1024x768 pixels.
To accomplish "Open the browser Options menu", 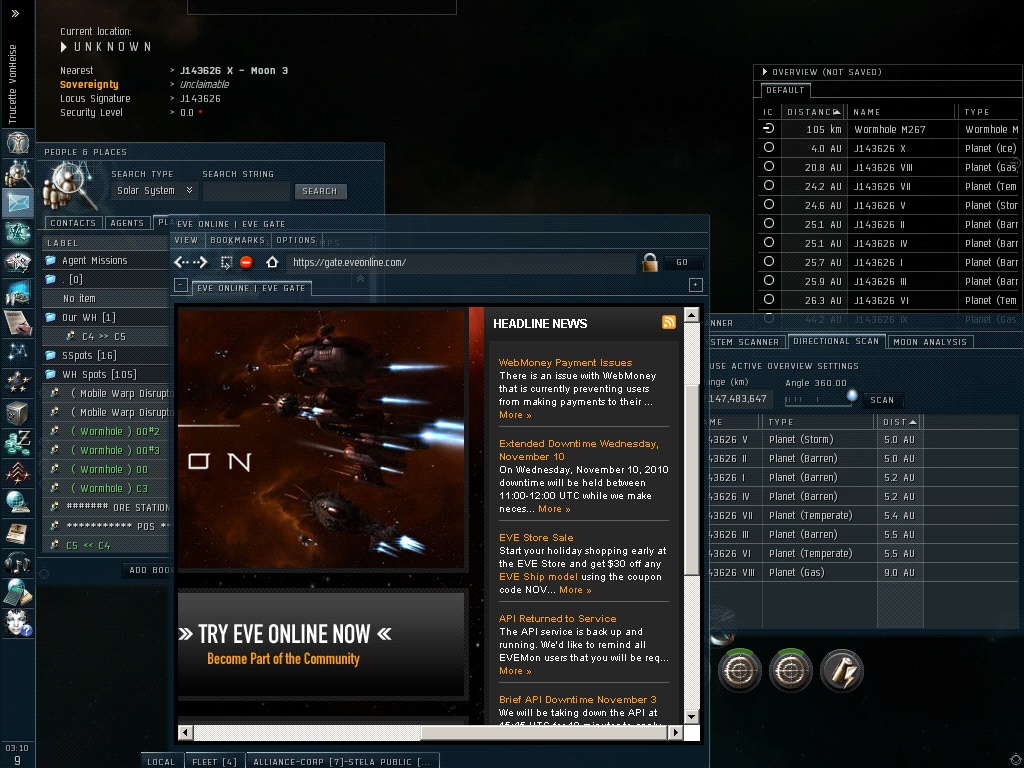I will pos(296,240).
